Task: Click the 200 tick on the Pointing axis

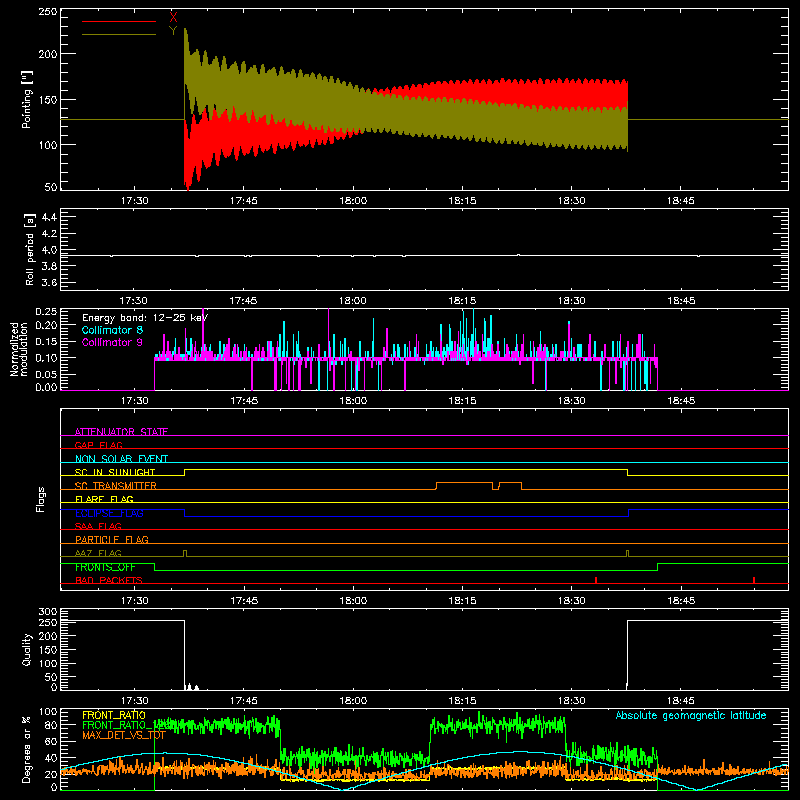Action: pos(47,54)
